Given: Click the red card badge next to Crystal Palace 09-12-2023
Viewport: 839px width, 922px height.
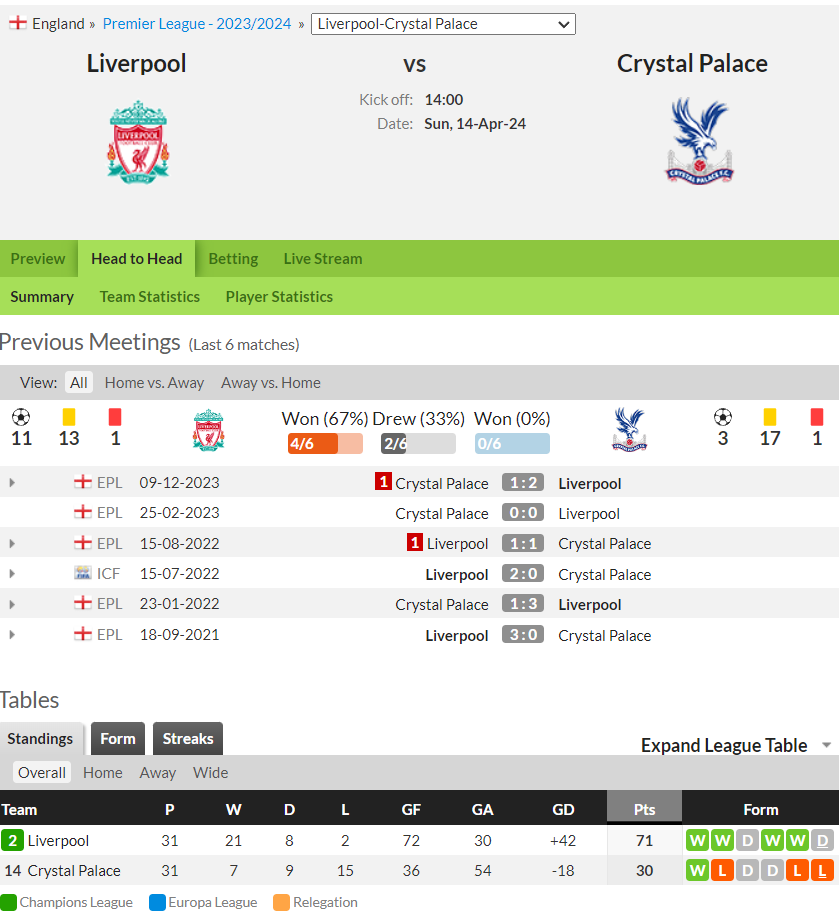Looking at the screenshot, I should [x=383, y=482].
